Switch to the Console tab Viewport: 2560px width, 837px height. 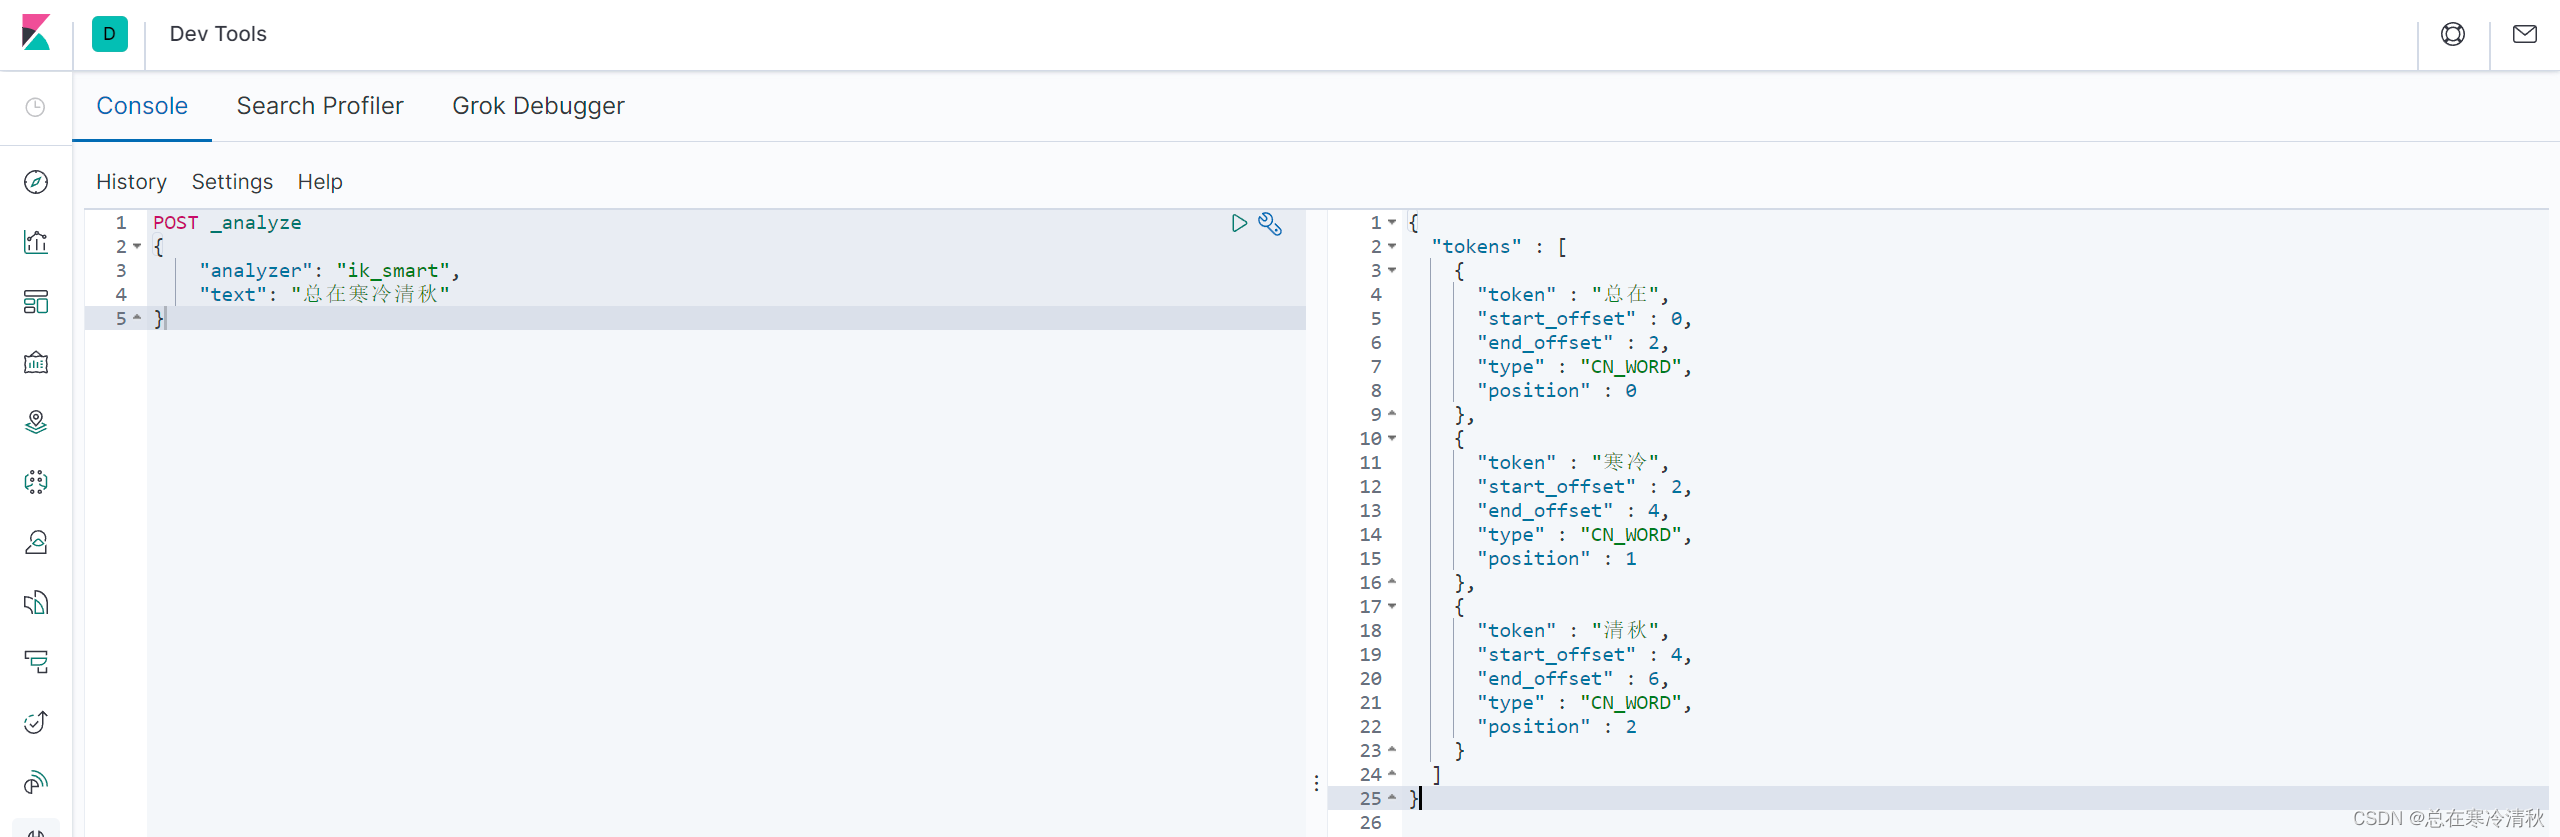pos(142,106)
